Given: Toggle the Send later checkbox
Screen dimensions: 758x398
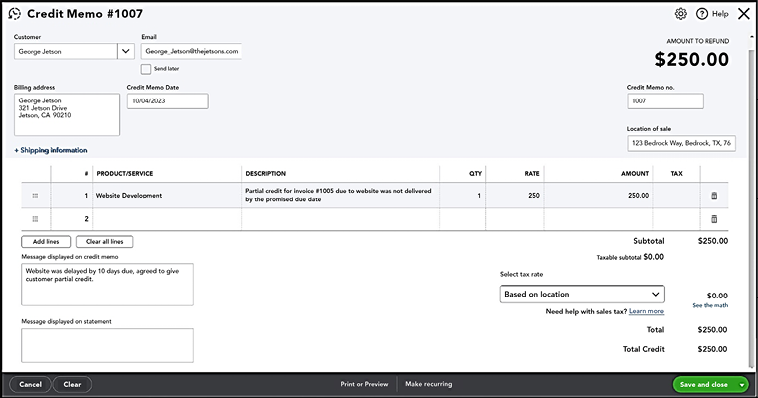Looking at the screenshot, I should click(146, 69).
